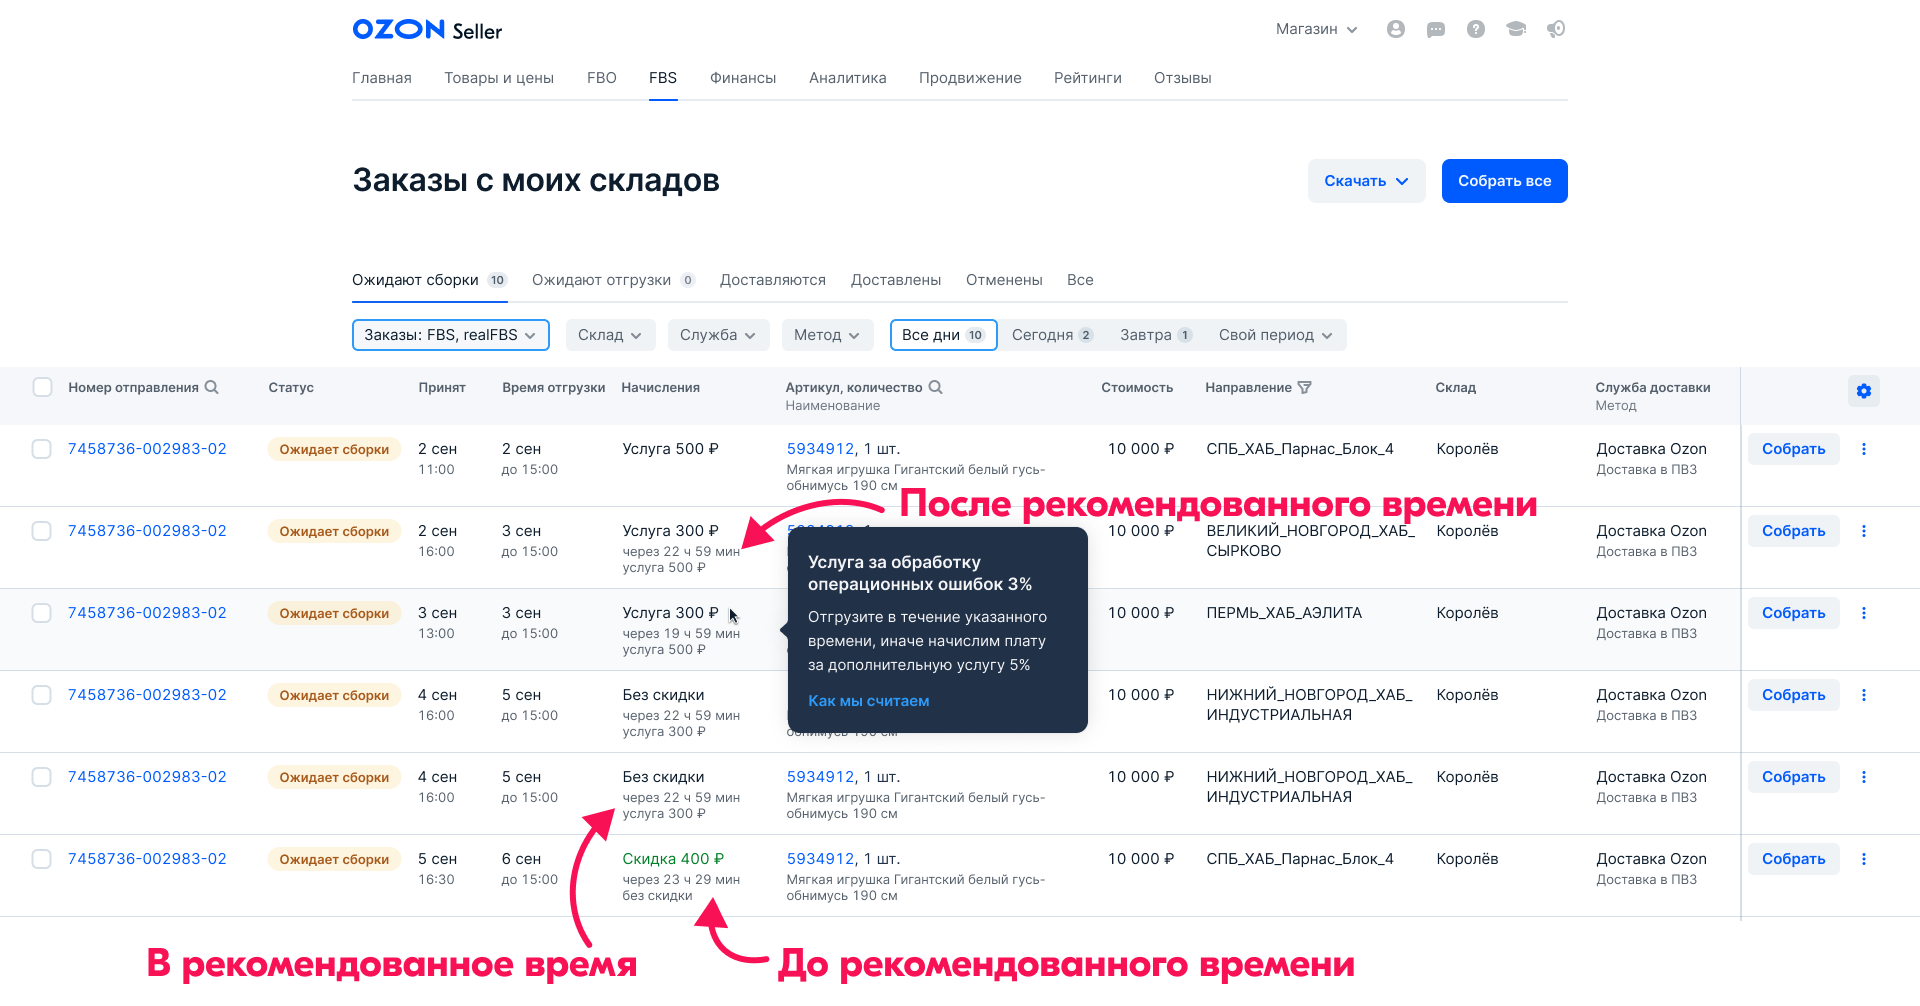Click Собрать for ПЕРМЬ_ХАБ_АЭЛИТА row
1920x1006 pixels.
point(1794,613)
